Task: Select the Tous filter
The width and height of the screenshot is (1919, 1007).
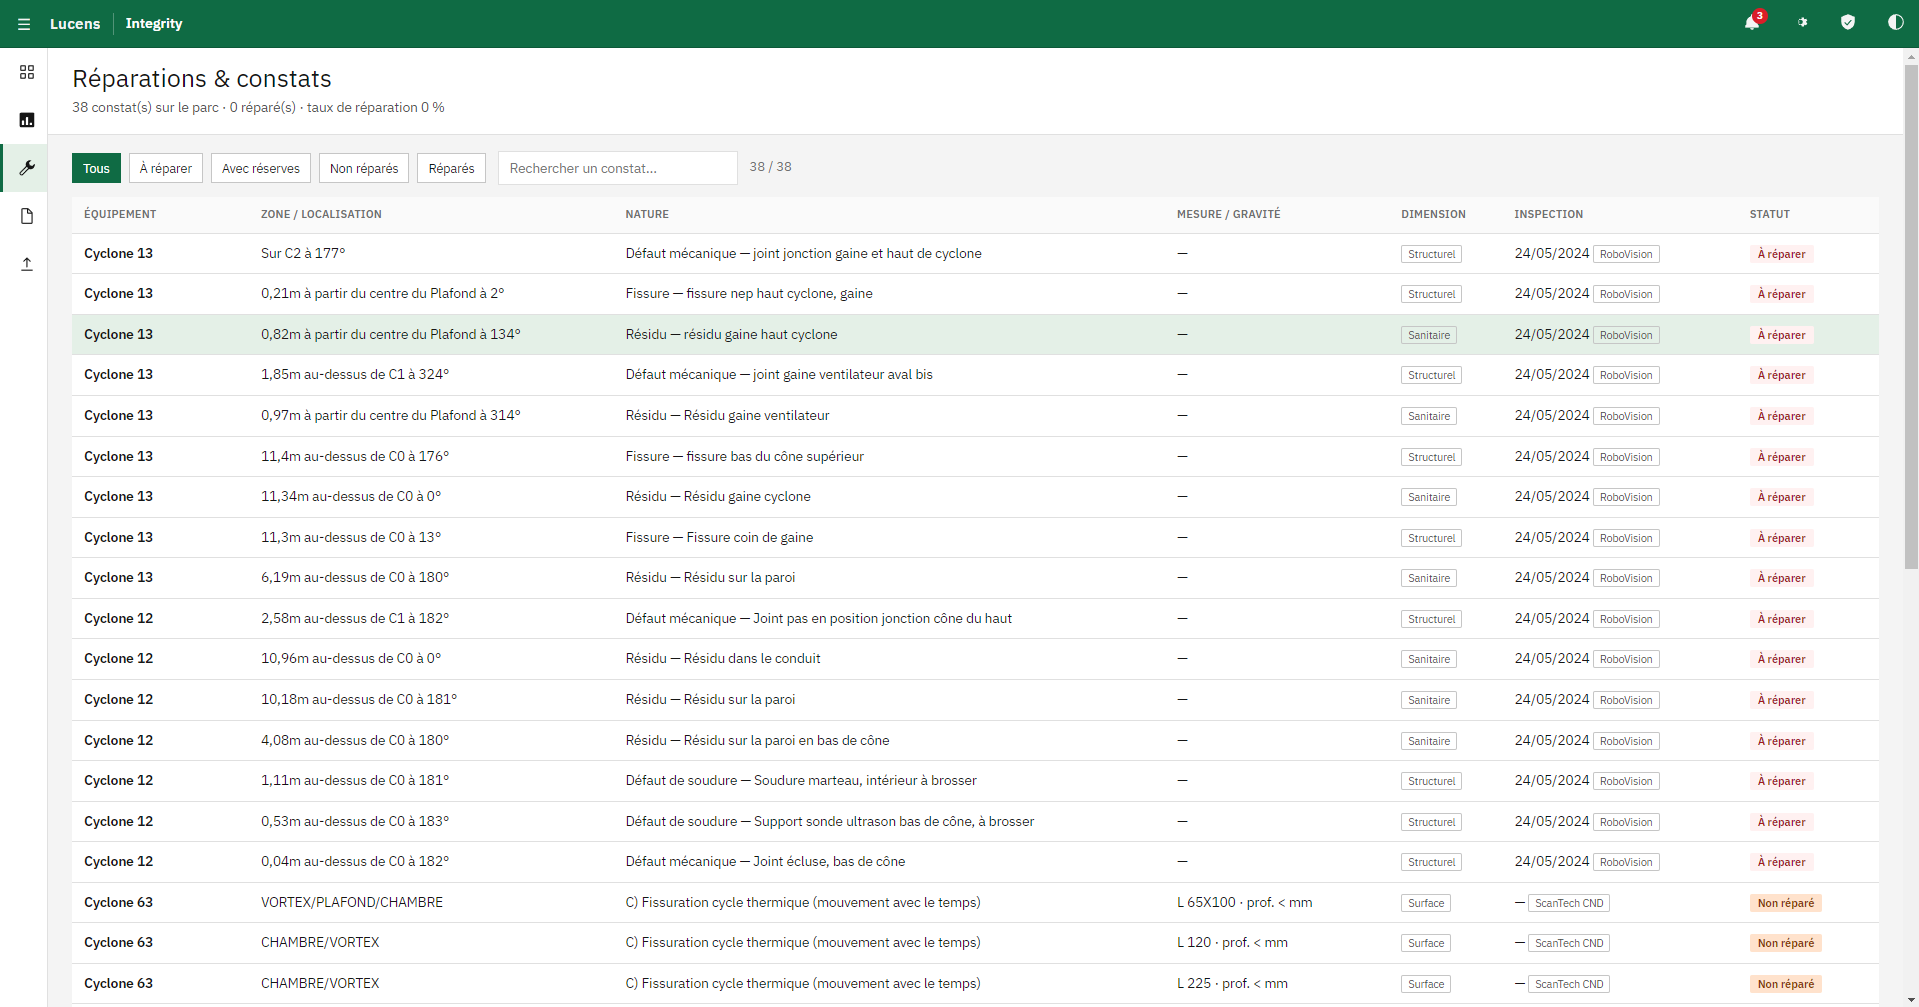Action: pos(96,168)
